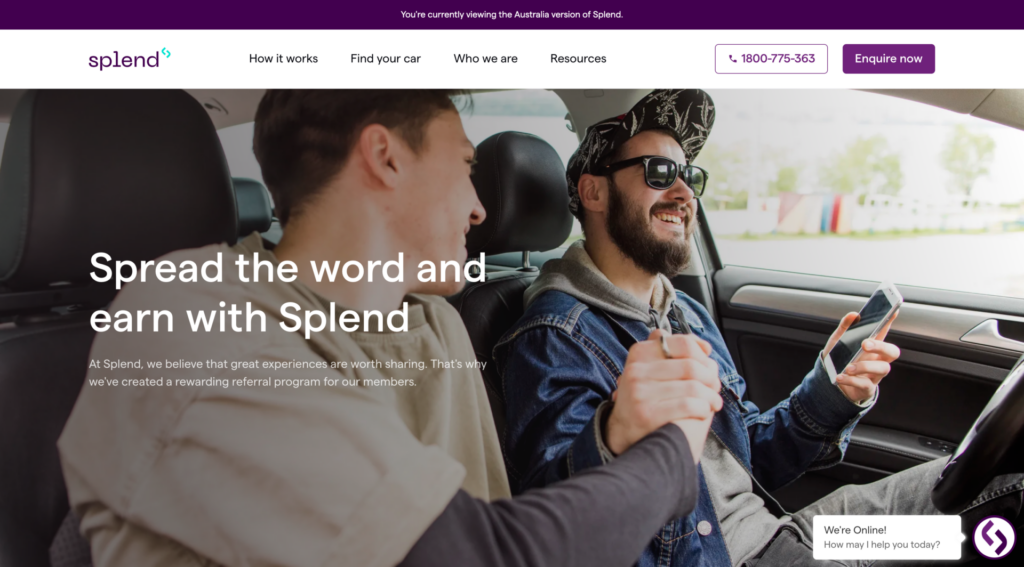Viewport: 1024px width, 567px height.
Task: Open the We're Online chat bubble
Action: pos(887,537)
